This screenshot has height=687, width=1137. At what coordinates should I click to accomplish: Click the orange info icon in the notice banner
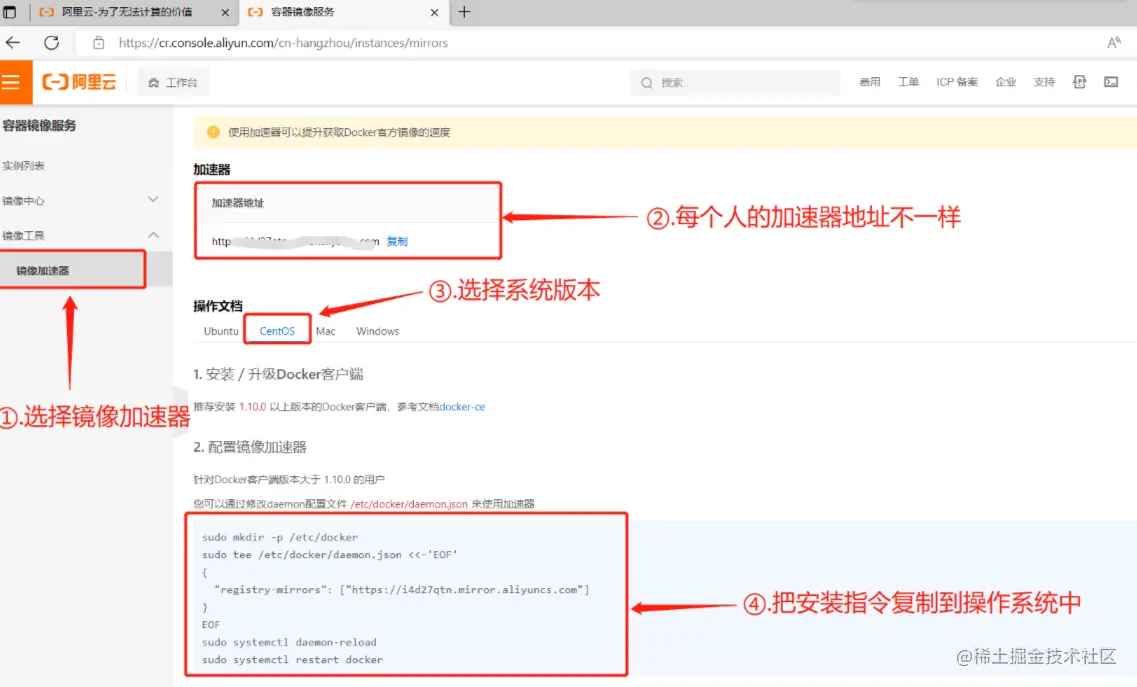point(213,132)
